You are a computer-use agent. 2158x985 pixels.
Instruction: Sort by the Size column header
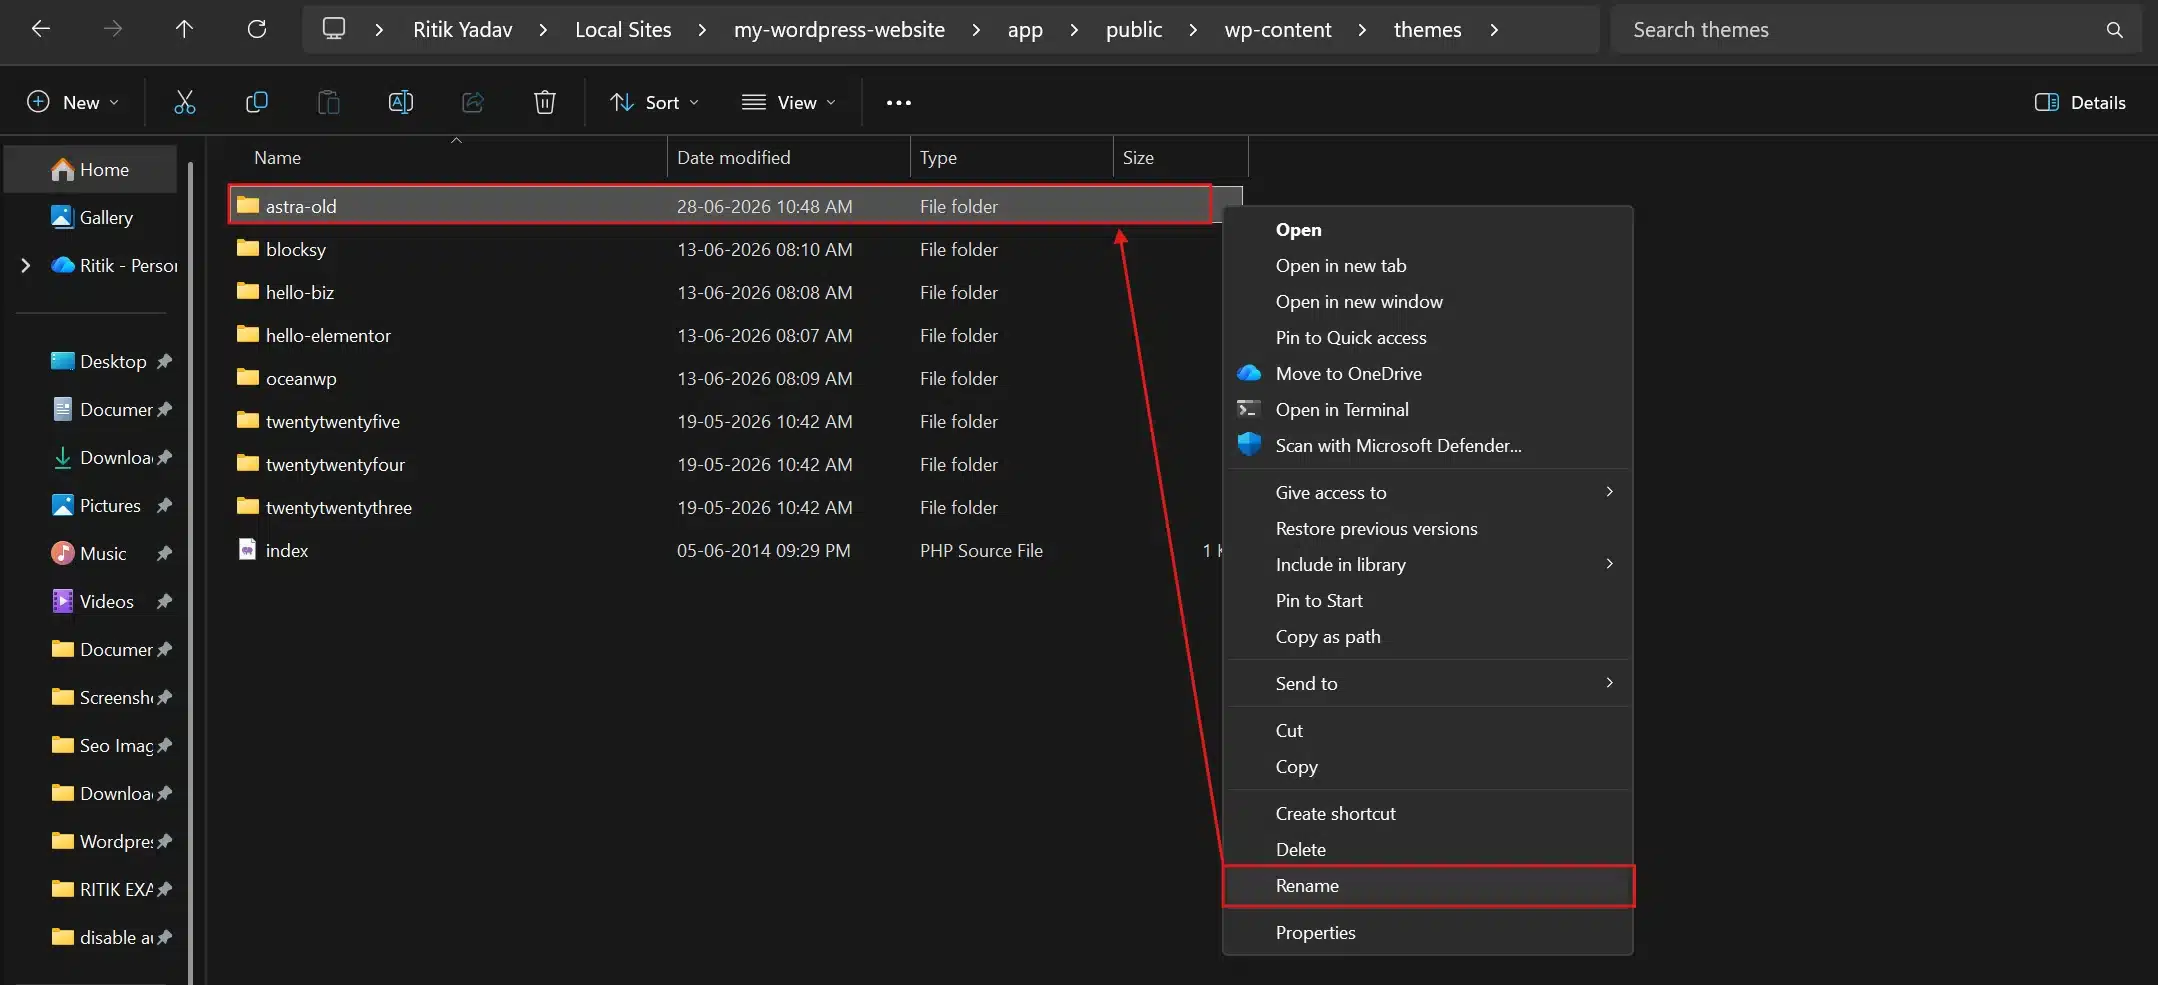tap(1181, 157)
